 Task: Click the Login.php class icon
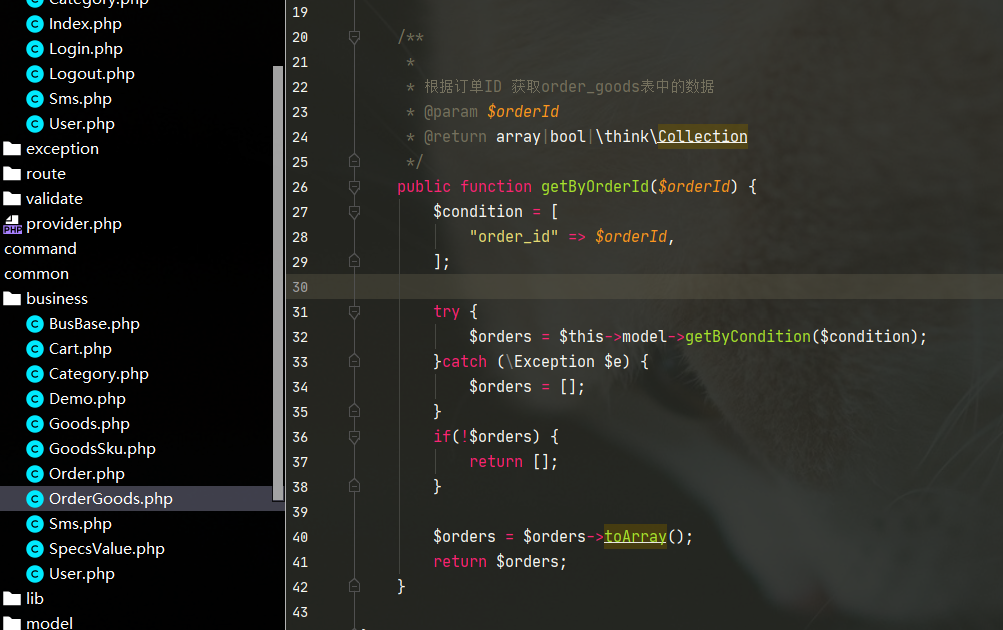(35, 49)
